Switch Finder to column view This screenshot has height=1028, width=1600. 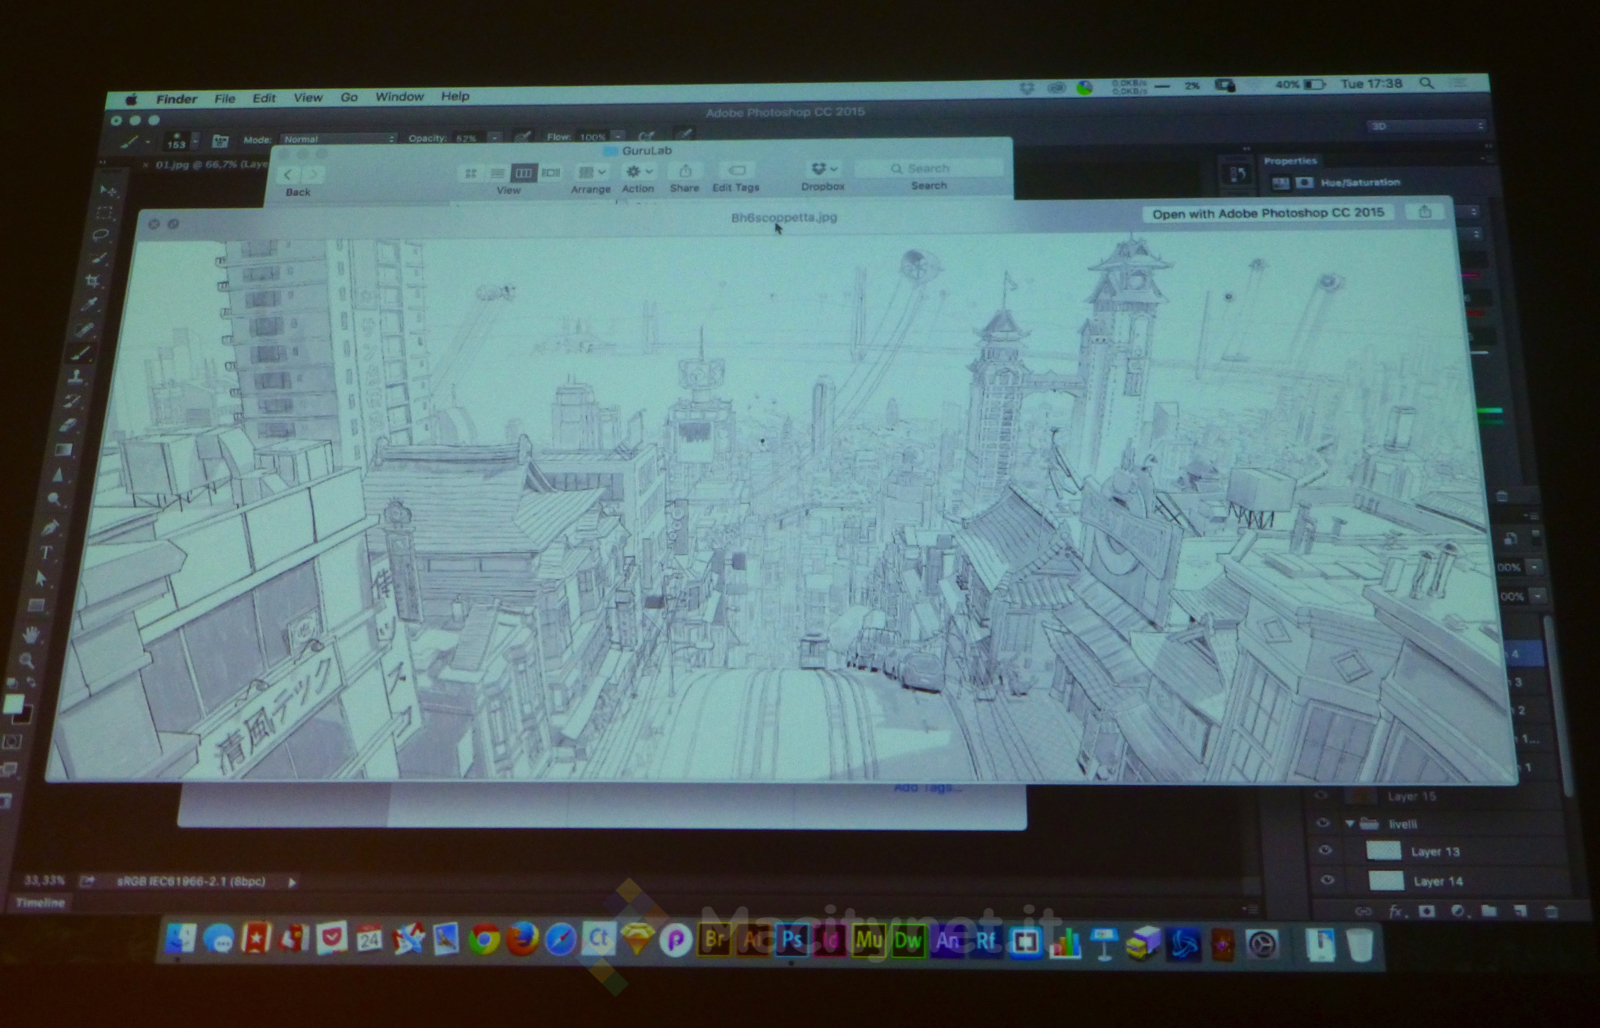pyautogui.click(x=524, y=173)
